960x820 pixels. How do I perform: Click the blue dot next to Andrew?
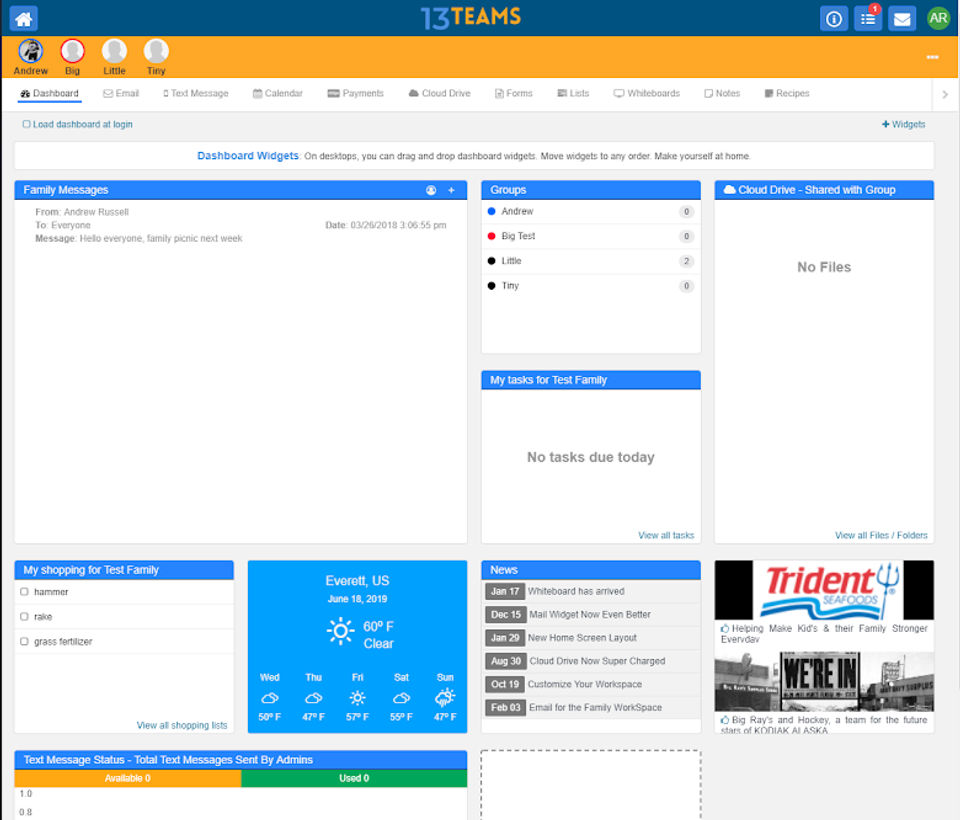pyautogui.click(x=491, y=211)
